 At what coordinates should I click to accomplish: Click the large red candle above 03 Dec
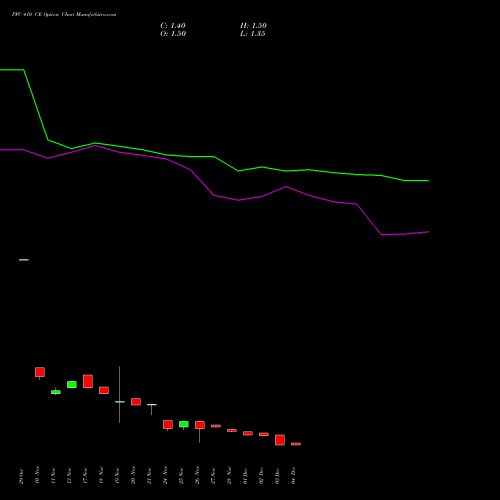point(280,440)
